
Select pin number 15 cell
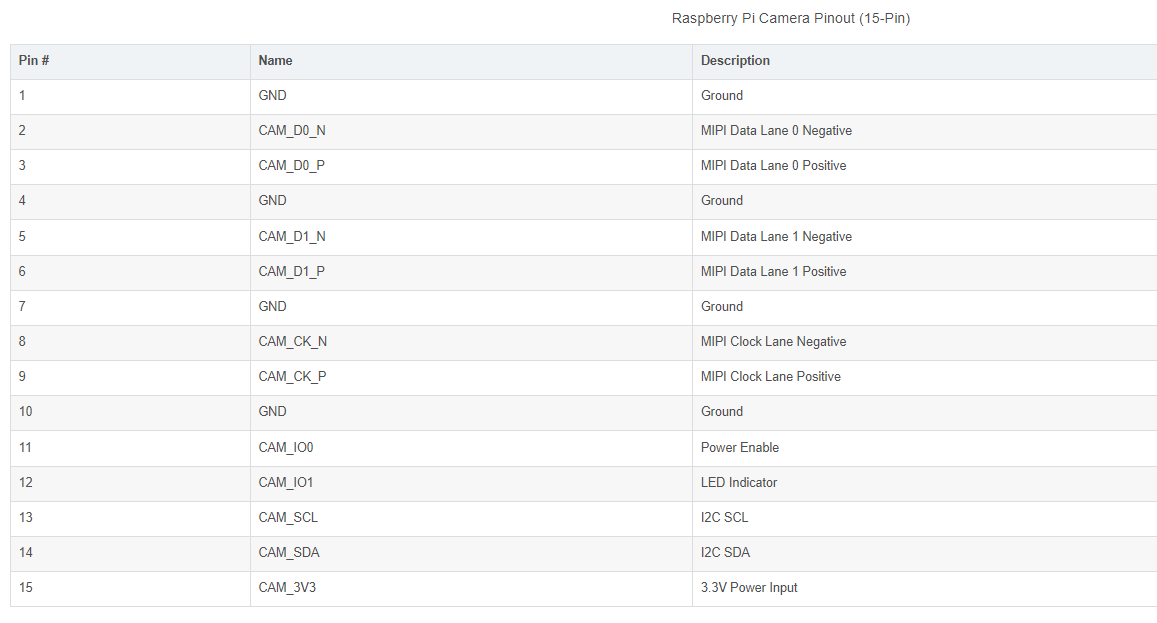coord(26,588)
